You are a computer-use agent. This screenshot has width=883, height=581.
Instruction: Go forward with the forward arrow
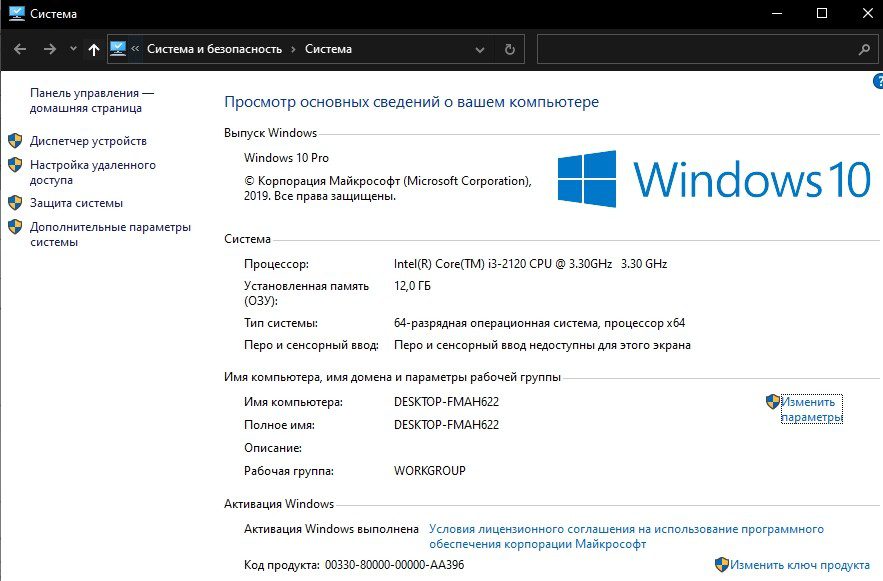pos(50,50)
